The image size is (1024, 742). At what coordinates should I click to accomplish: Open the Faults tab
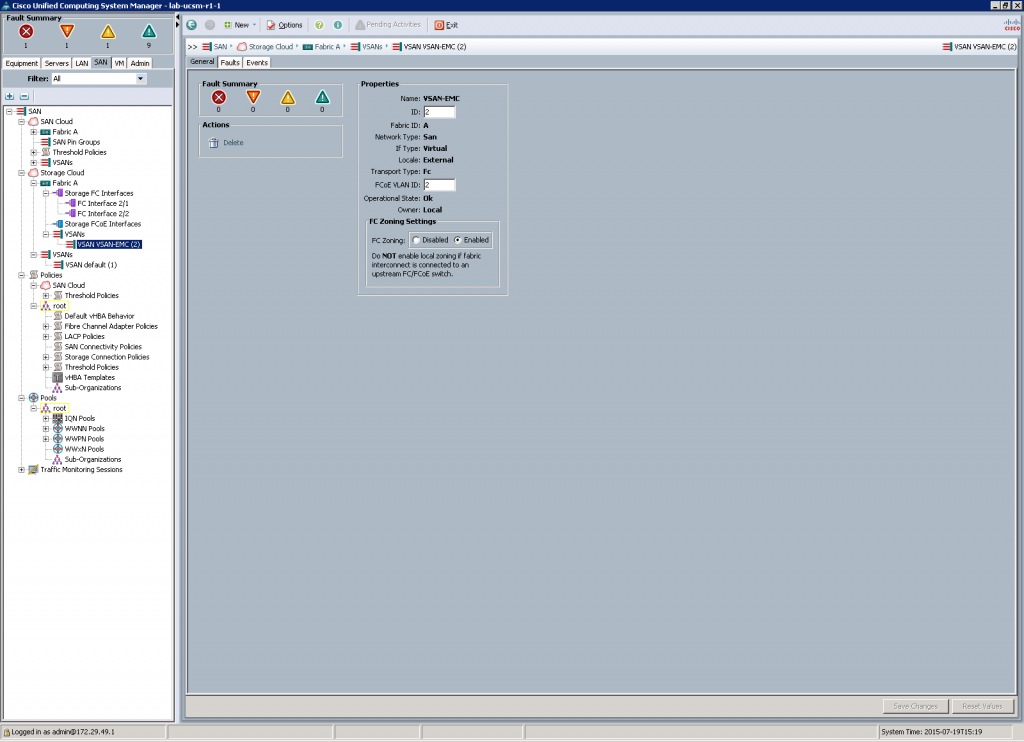[x=230, y=63]
